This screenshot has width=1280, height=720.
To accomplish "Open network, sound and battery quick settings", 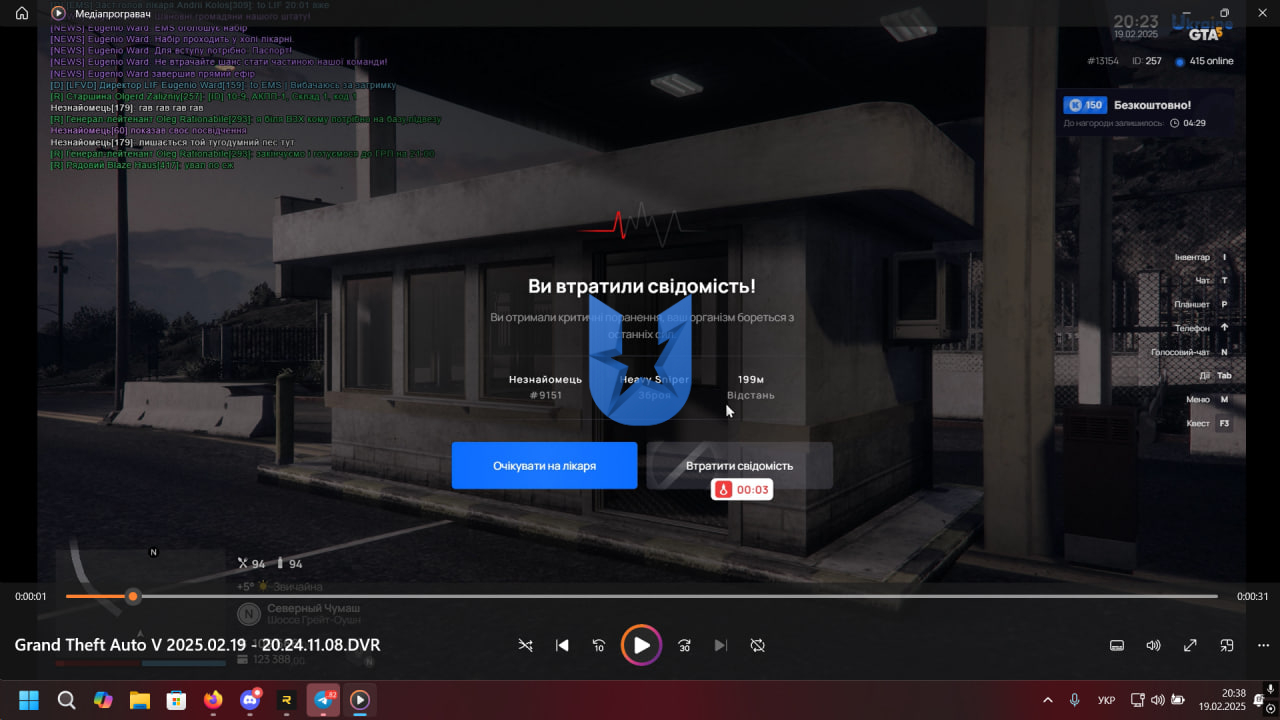I will (1157, 700).
